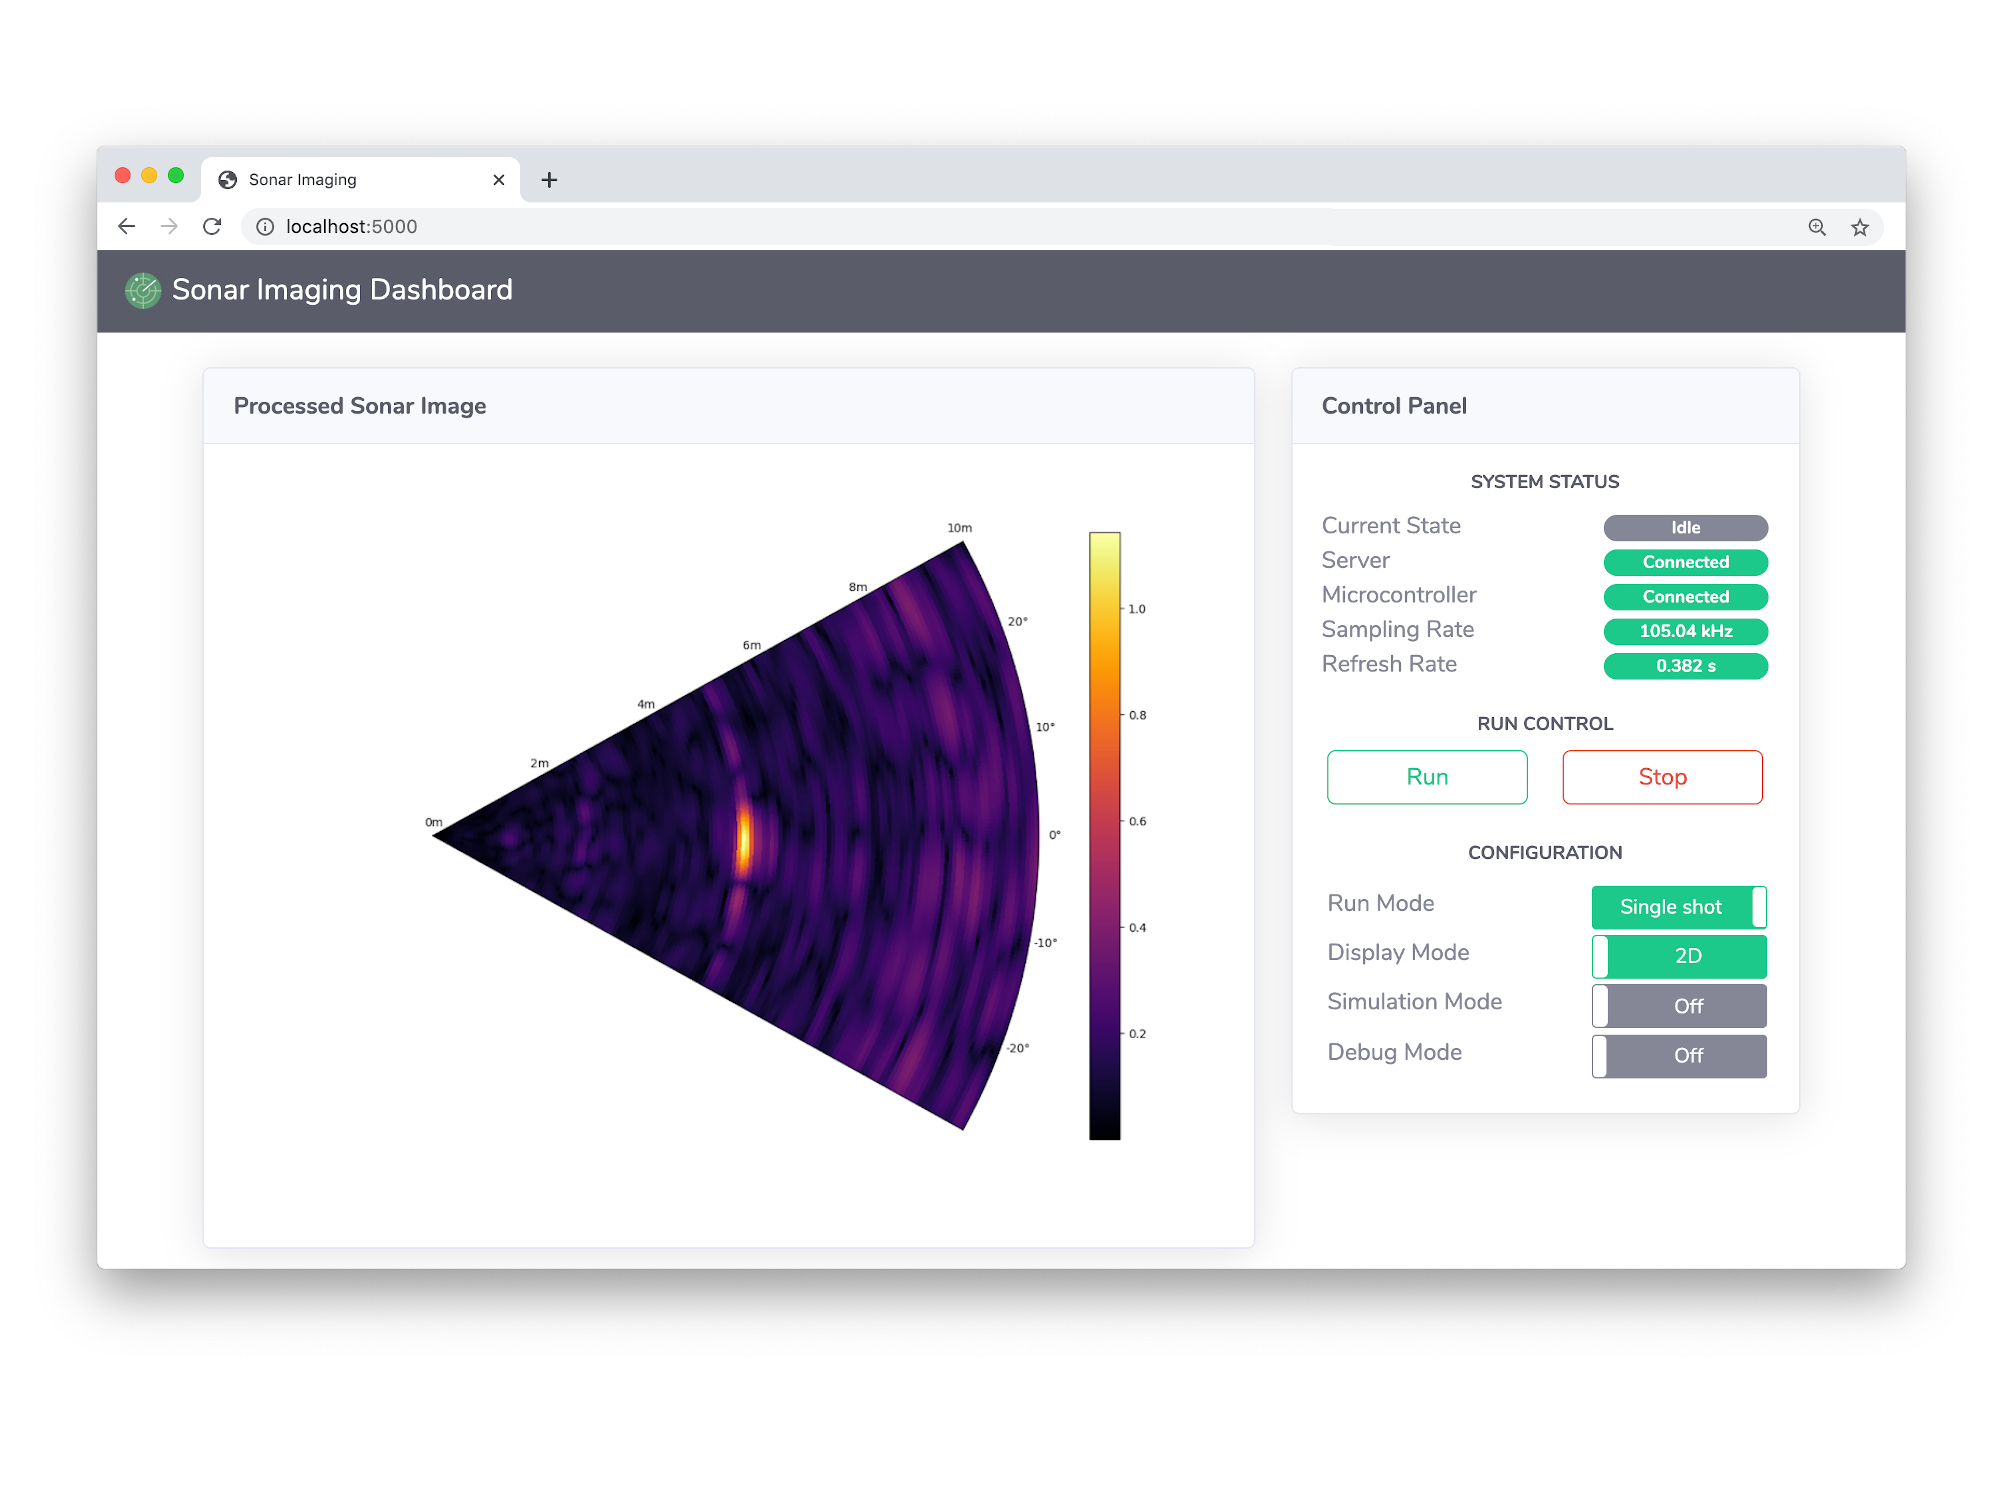
Task: Click the browser back navigation arrow
Action: (x=132, y=225)
